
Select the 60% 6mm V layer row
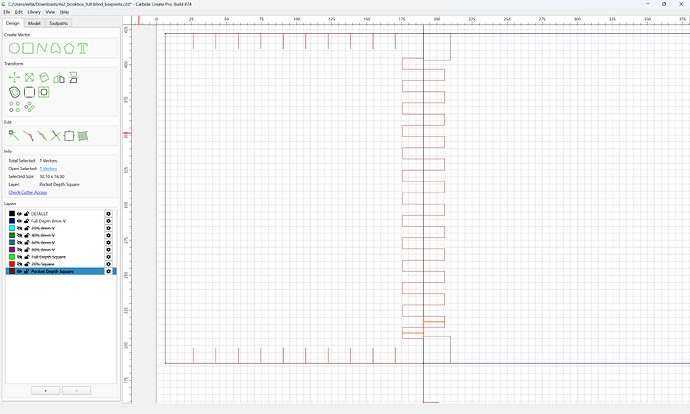tap(61, 242)
